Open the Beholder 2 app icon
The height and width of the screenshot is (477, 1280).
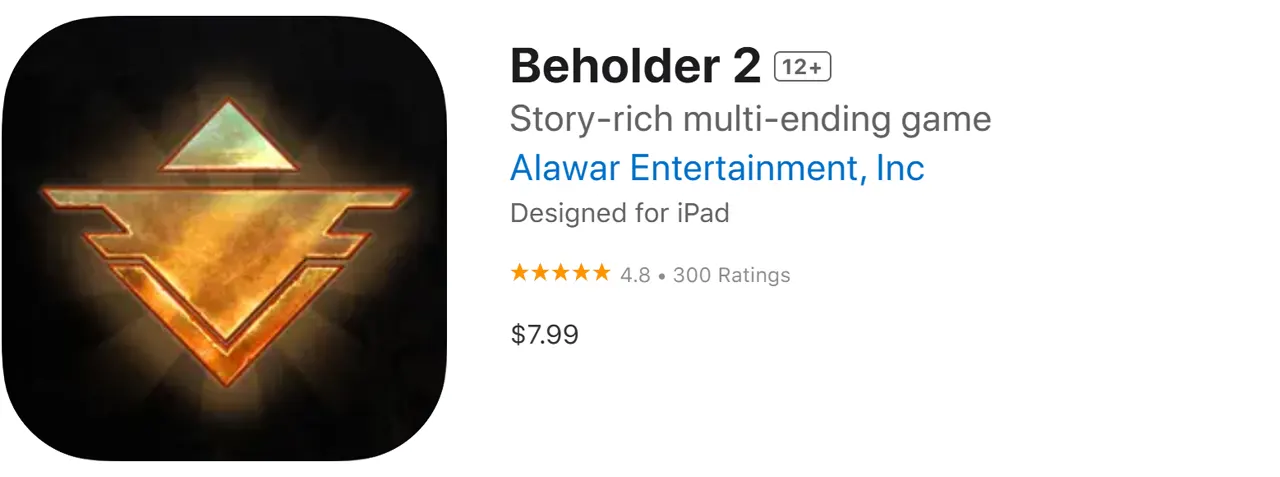pyautogui.click(x=224, y=238)
